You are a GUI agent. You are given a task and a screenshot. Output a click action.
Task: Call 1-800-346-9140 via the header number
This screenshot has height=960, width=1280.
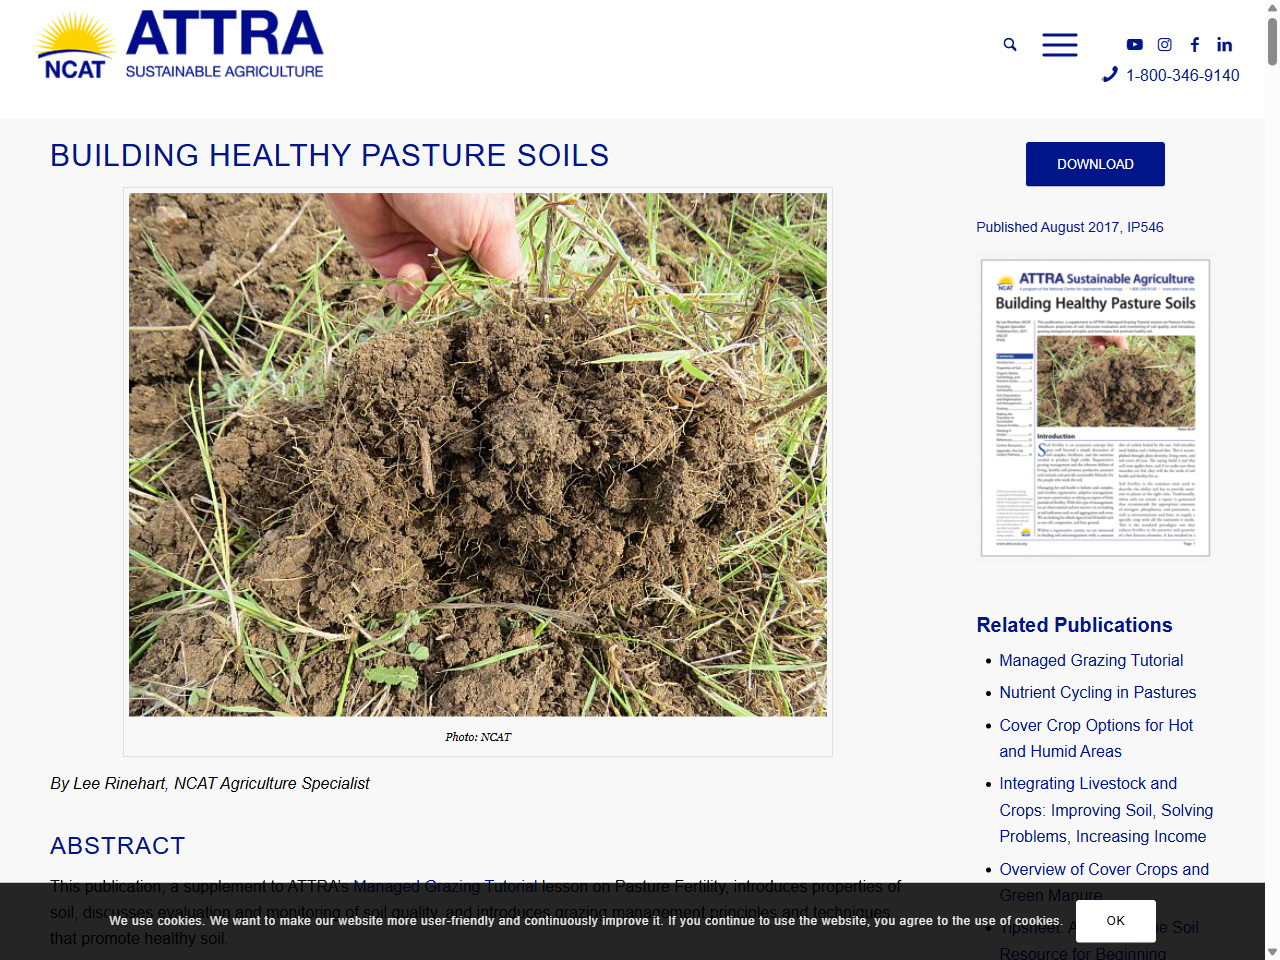click(1182, 75)
